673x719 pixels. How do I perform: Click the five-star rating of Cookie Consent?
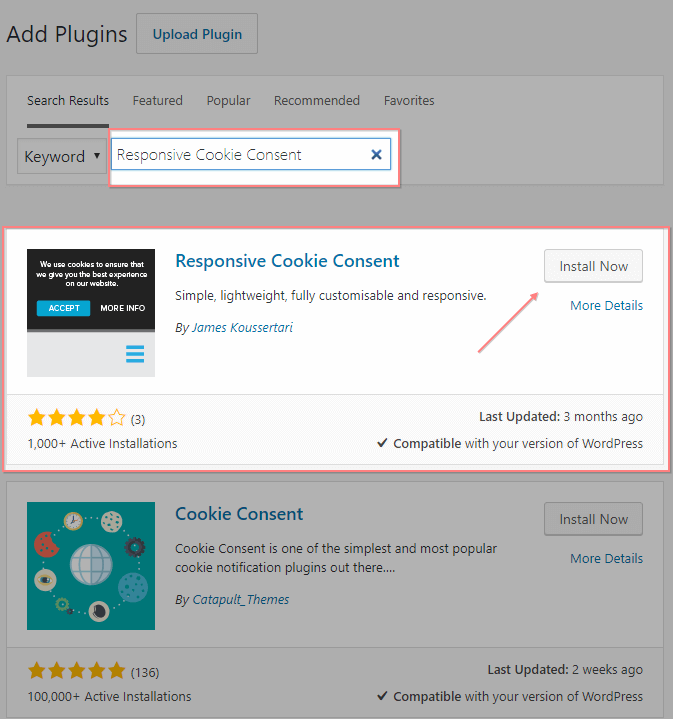point(77,671)
